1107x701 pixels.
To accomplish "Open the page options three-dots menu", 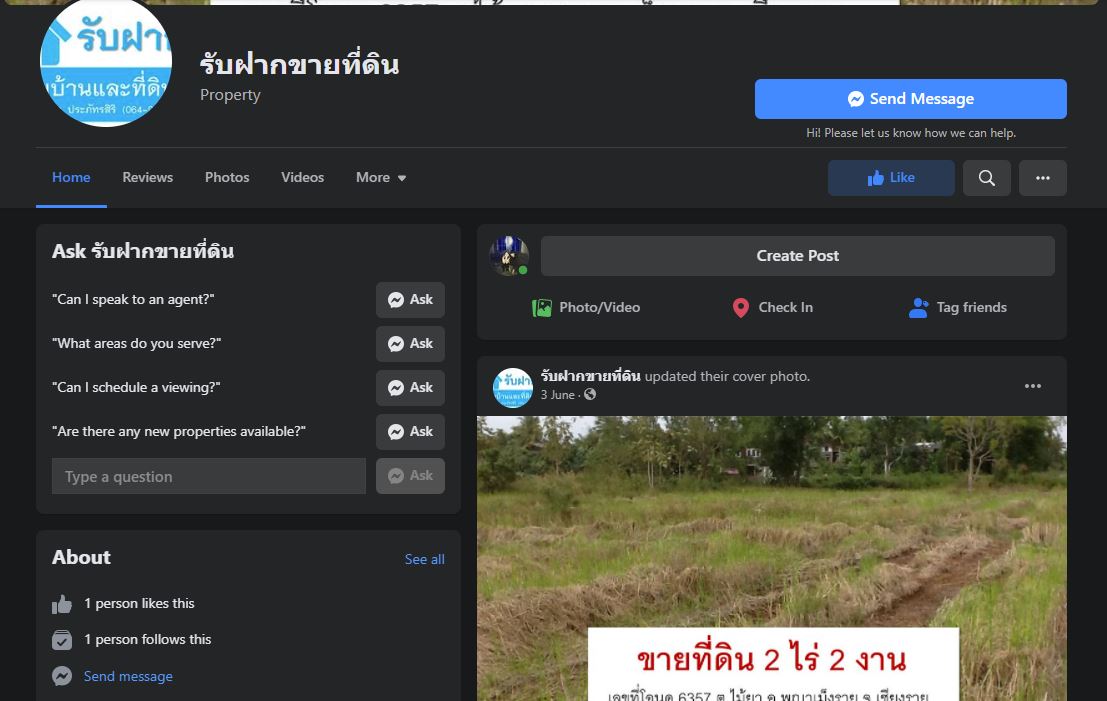I will click(1042, 178).
